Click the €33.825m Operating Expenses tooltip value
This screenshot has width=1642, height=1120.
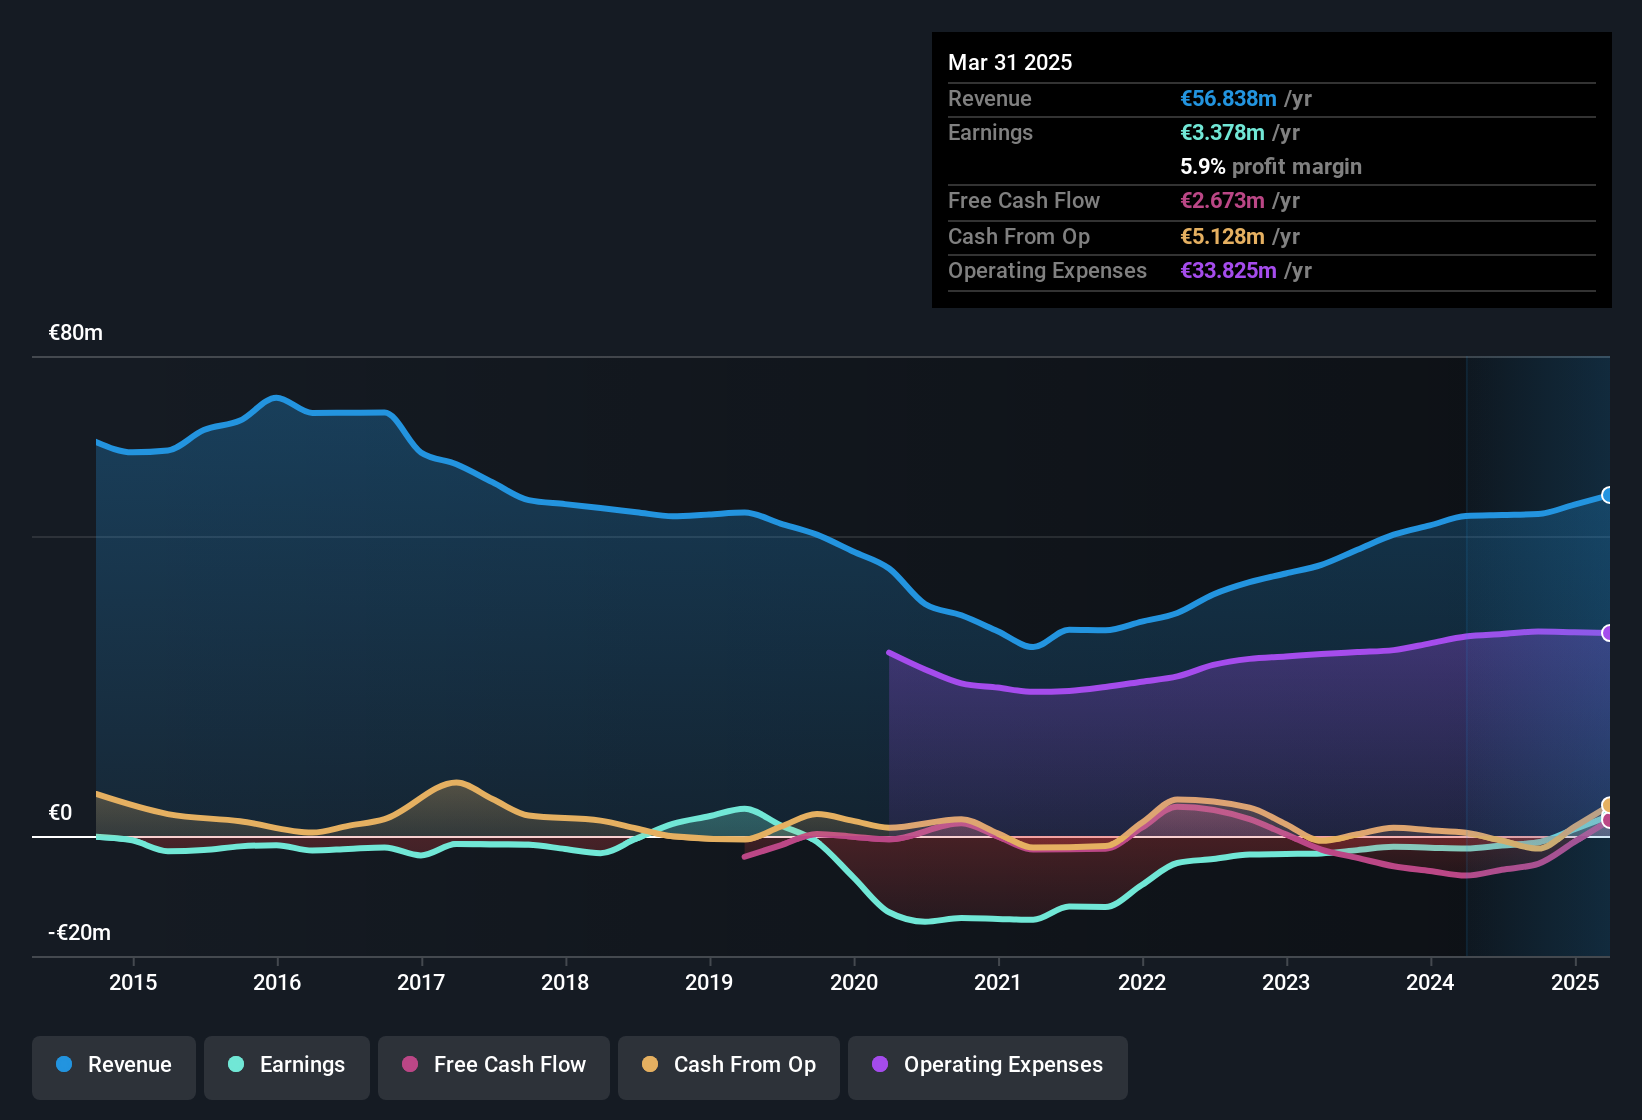1228,270
